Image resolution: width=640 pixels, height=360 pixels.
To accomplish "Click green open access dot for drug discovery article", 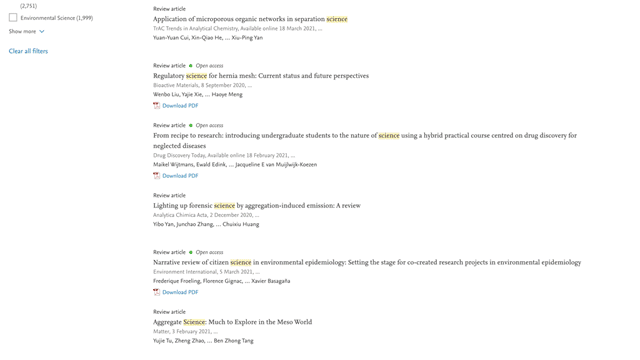I will 191,125.
